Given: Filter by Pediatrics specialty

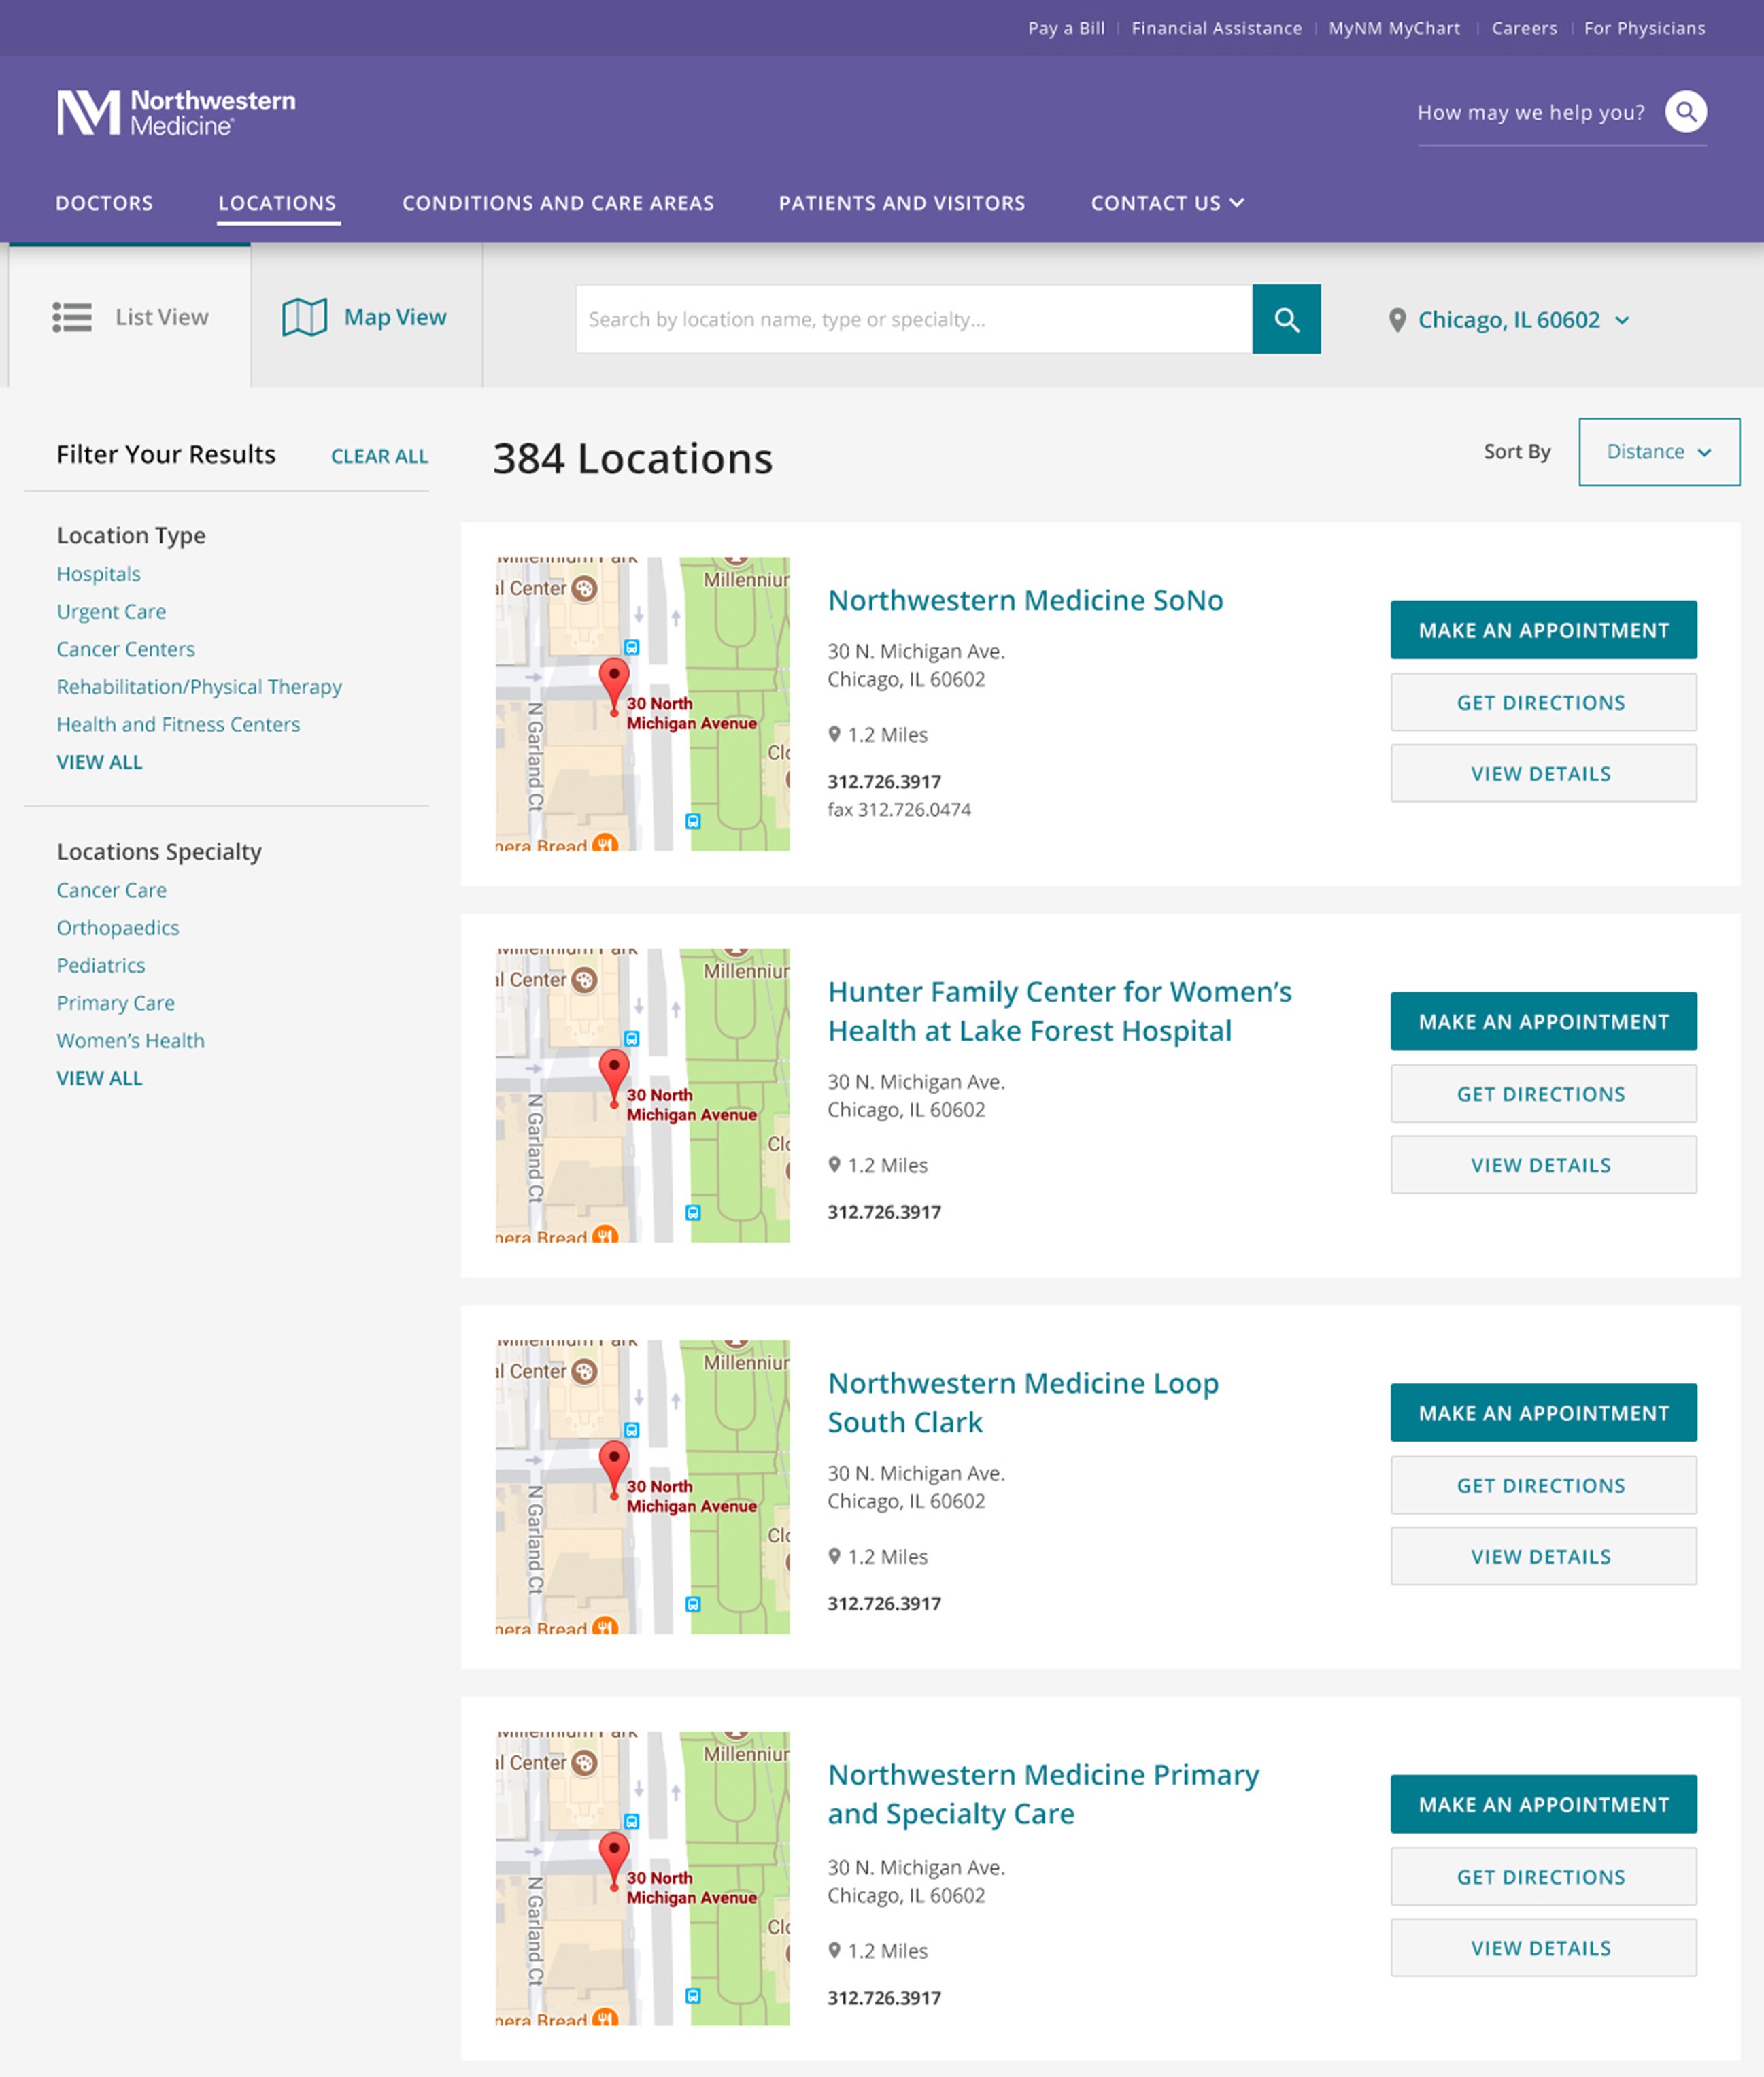Looking at the screenshot, I should click(x=100, y=965).
